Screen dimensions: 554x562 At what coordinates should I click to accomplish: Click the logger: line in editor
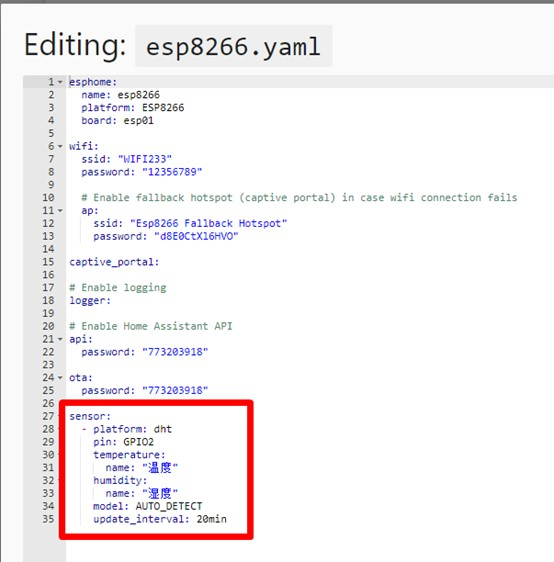click(90, 300)
